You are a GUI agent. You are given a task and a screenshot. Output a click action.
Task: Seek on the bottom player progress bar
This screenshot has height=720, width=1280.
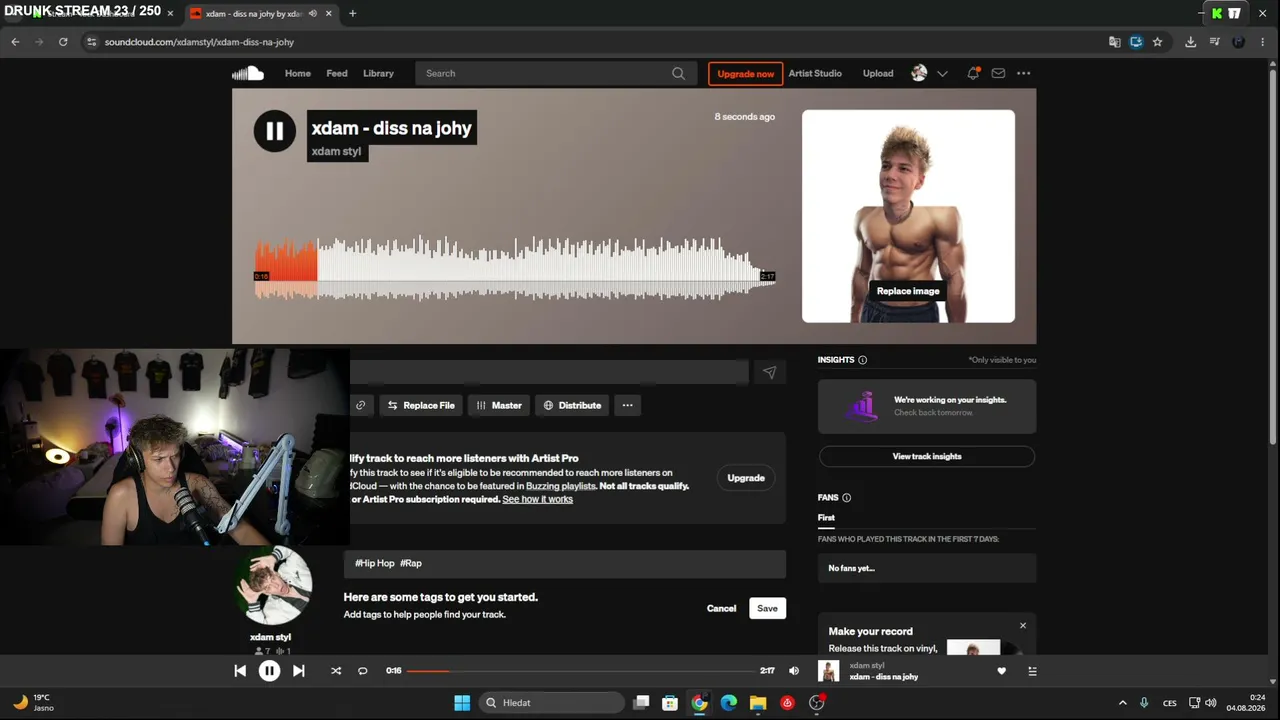580,671
